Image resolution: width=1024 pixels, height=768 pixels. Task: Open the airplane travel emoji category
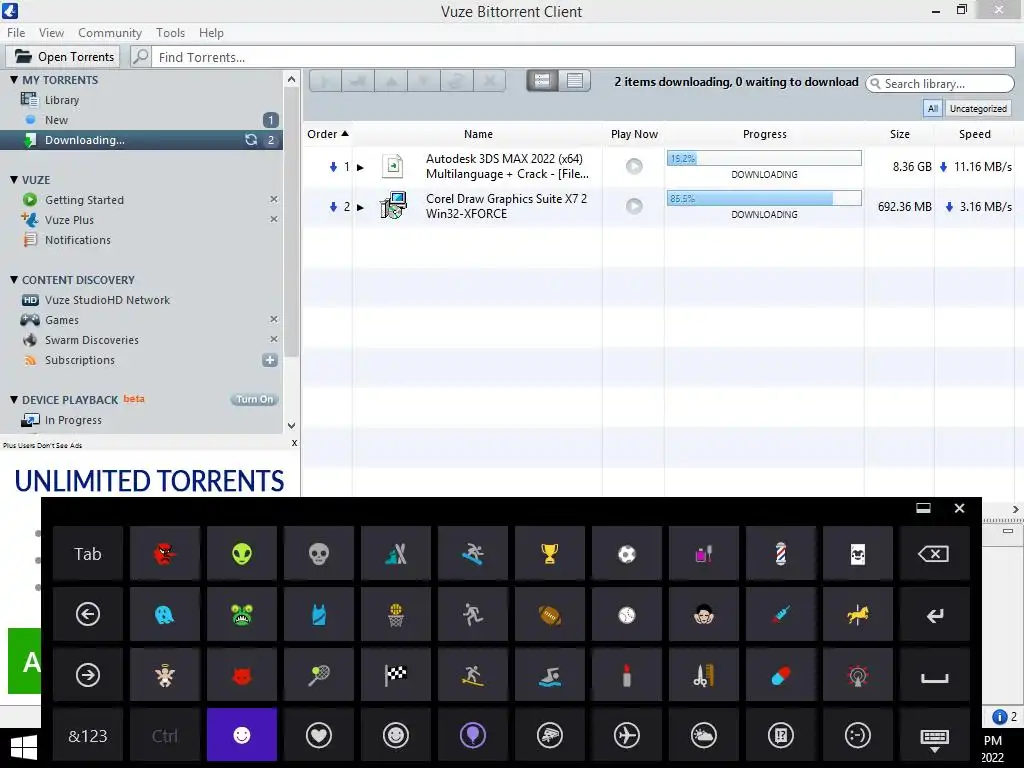[627, 735]
